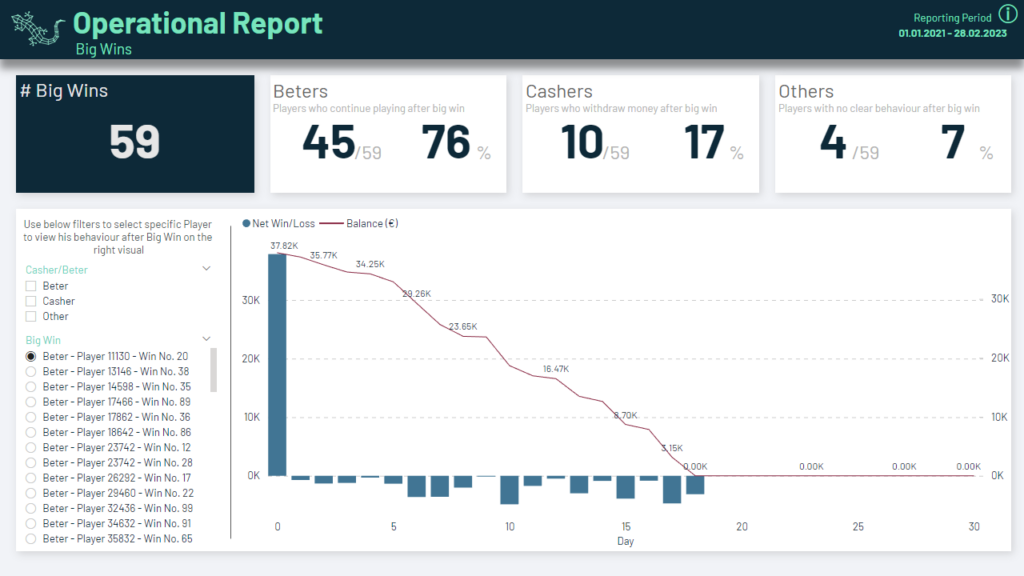
Task: Click the Beters 45/59 card
Action: (x=388, y=134)
